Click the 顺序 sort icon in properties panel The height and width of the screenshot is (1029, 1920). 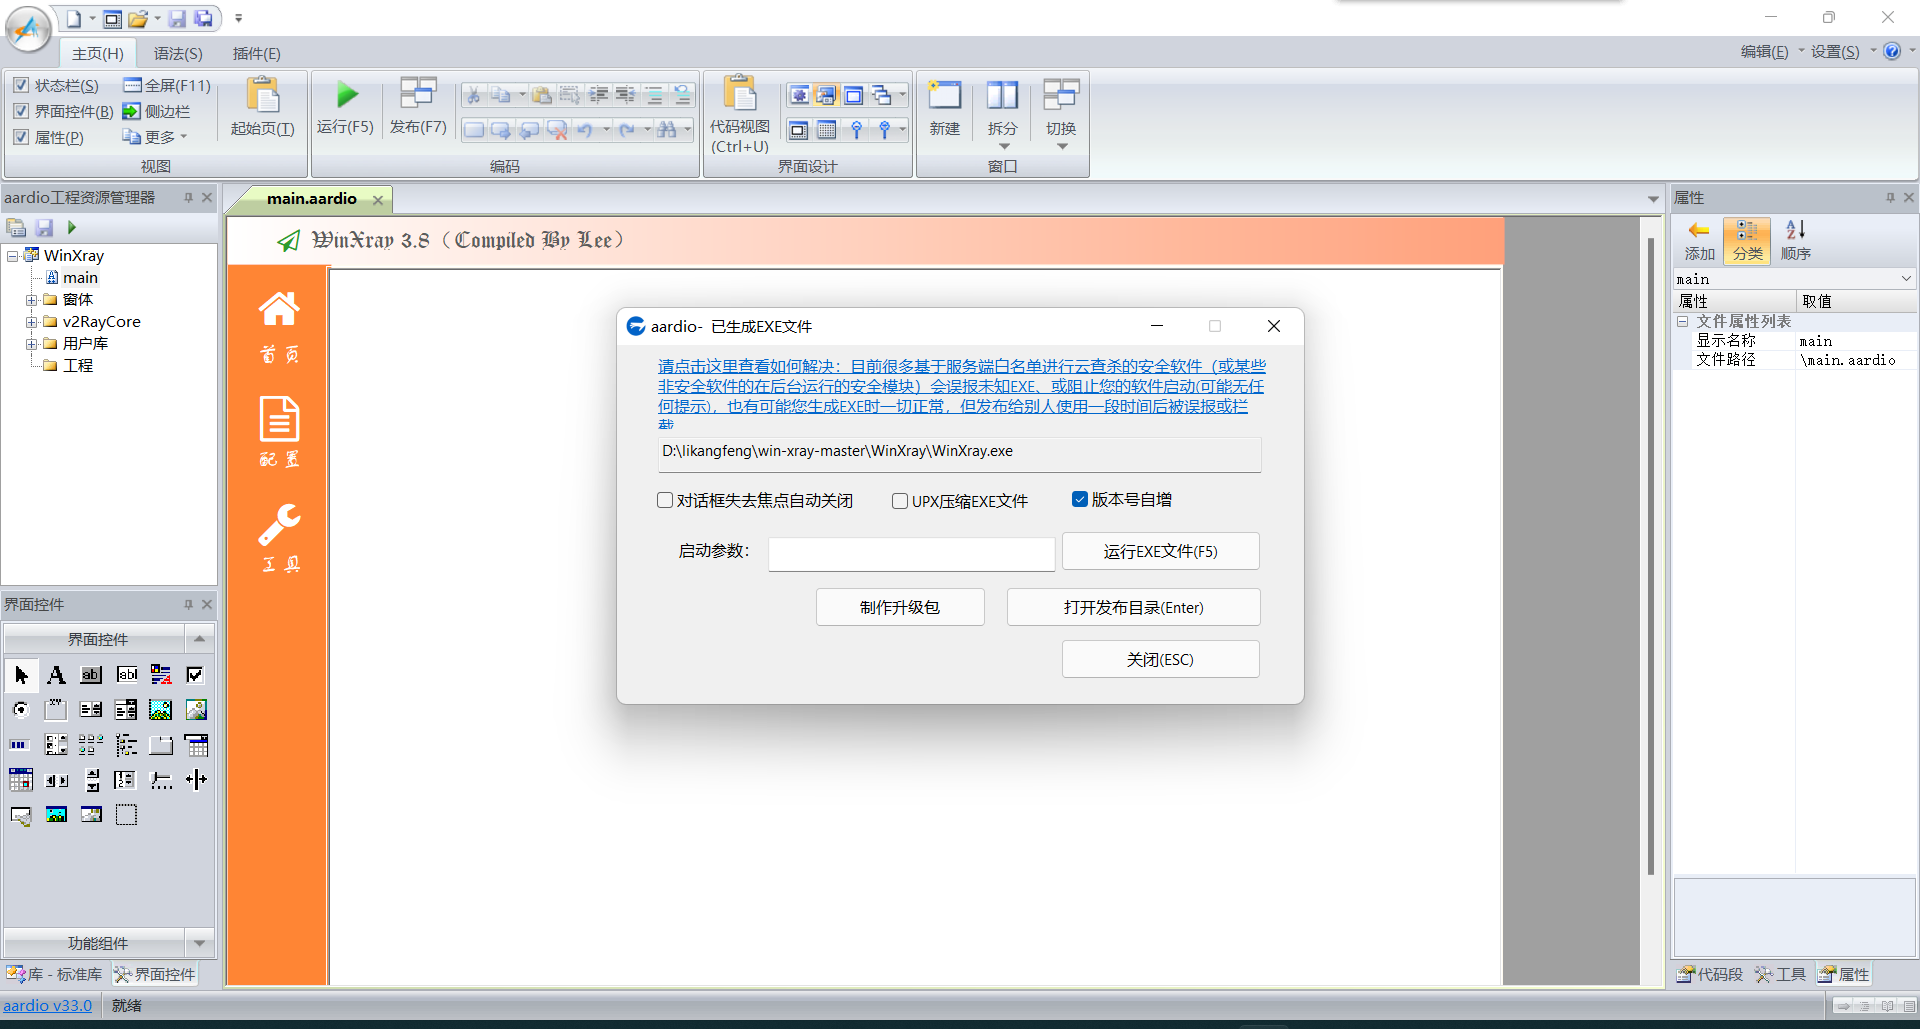1796,241
